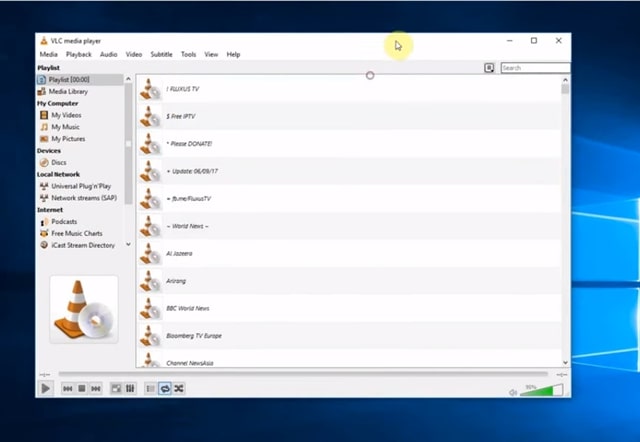This screenshot has width=640, height=442.
Task: Open Free Music Charts
Action: 77,233
